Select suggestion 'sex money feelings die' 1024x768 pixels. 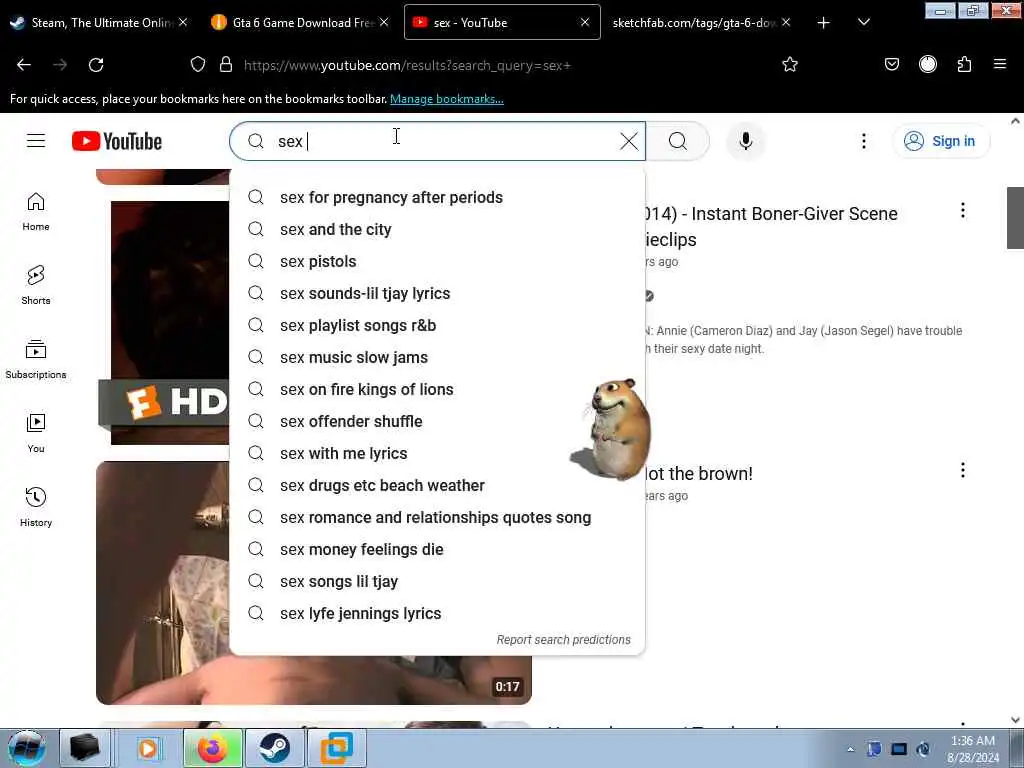click(437, 550)
